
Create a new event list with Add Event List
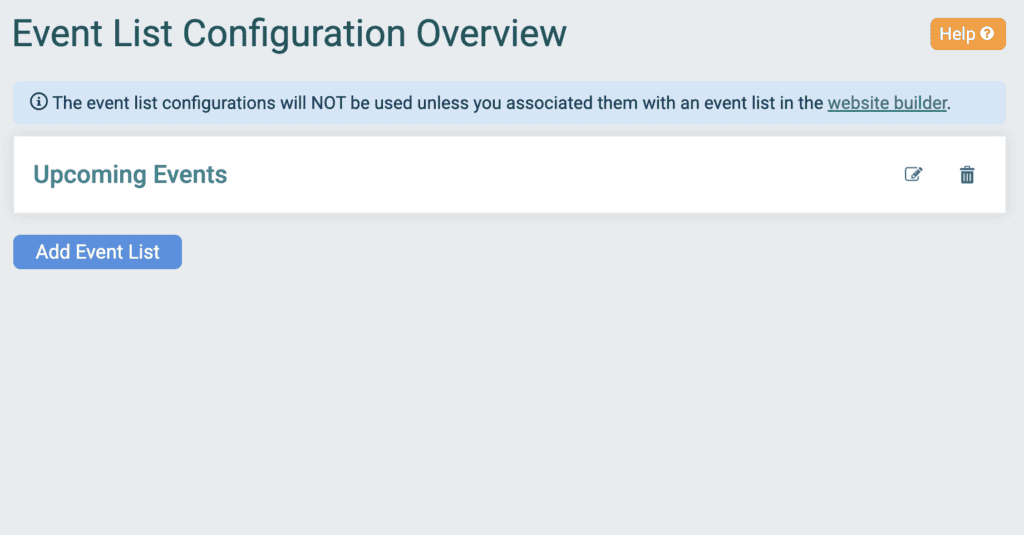point(97,251)
